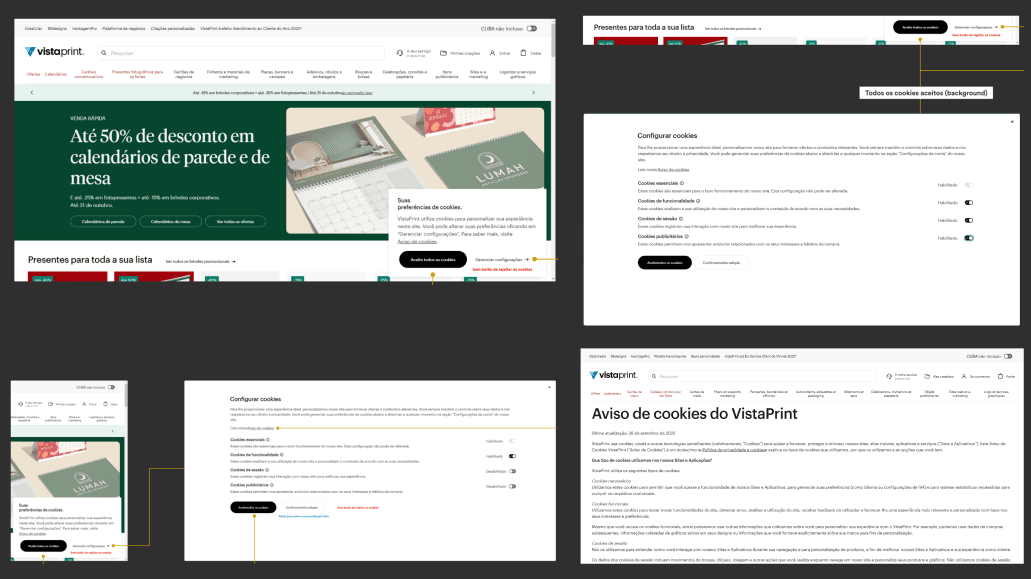Open the Ofertas menu on main homepage
This screenshot has height=579, width=1031.
[33, 74]
